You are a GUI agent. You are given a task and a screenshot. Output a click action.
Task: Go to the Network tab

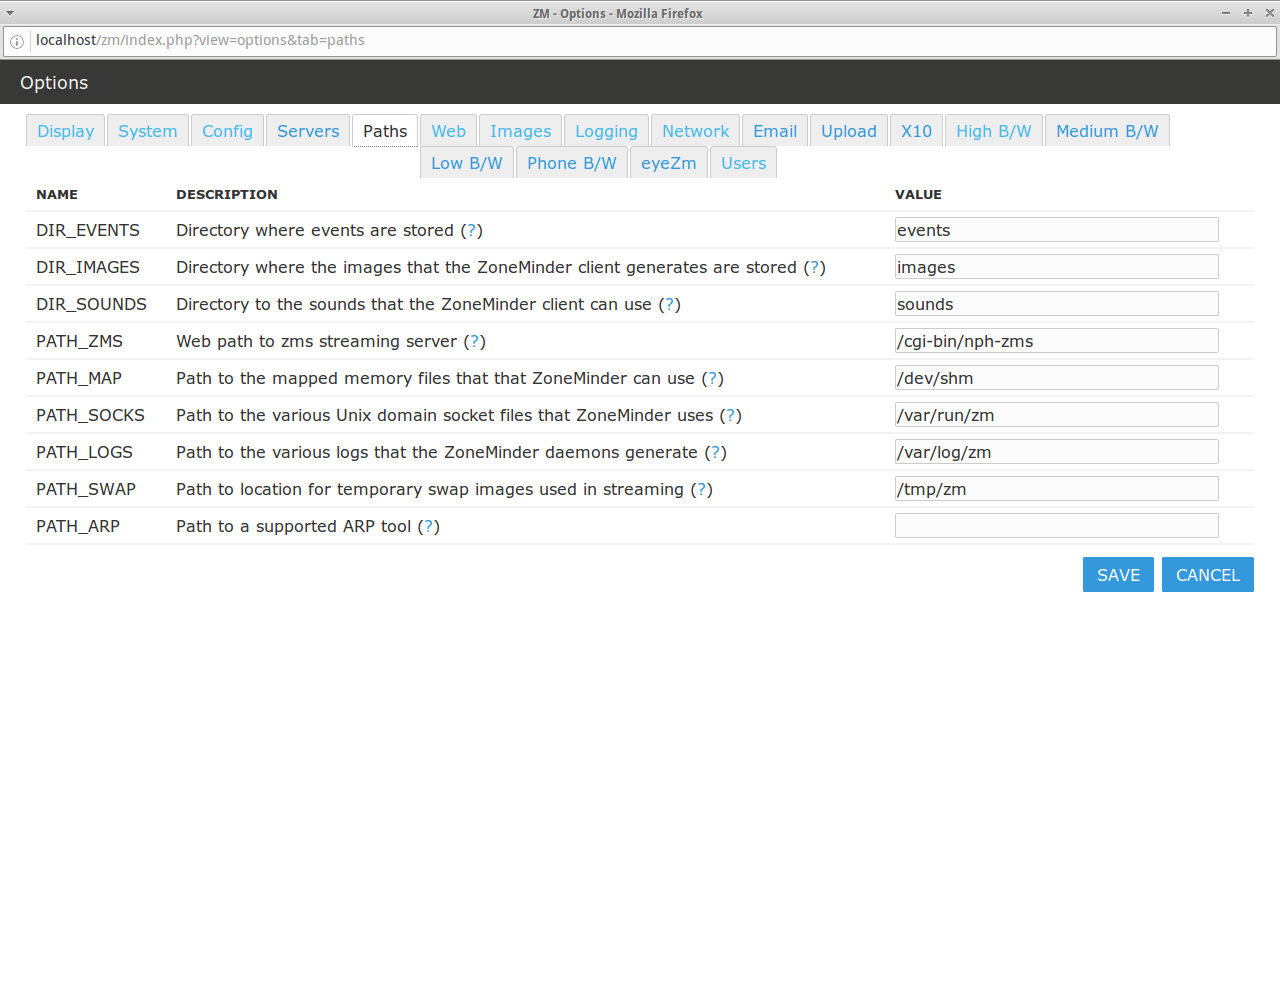[x=696, y=131]
